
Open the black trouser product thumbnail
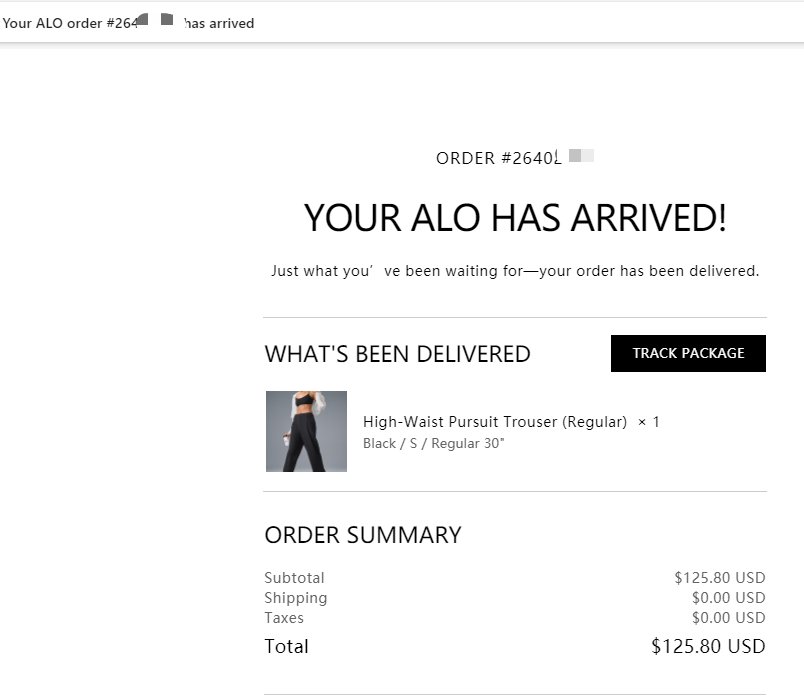pos(306,431)
